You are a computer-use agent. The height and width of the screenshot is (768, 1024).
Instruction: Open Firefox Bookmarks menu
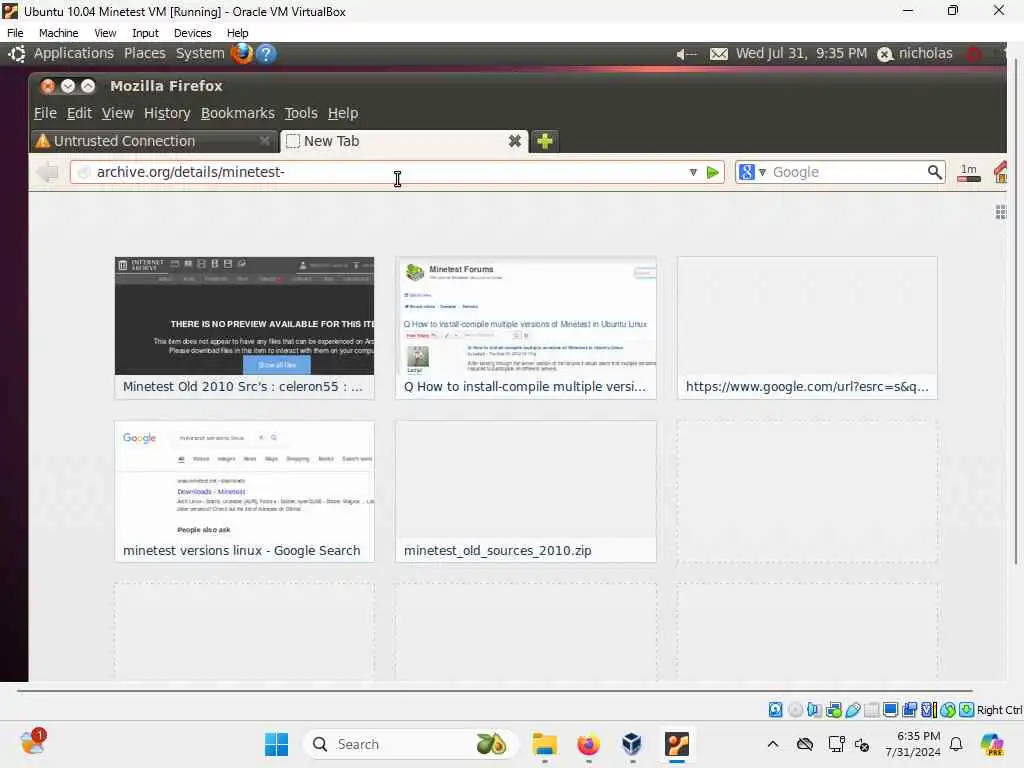point(238,113)
